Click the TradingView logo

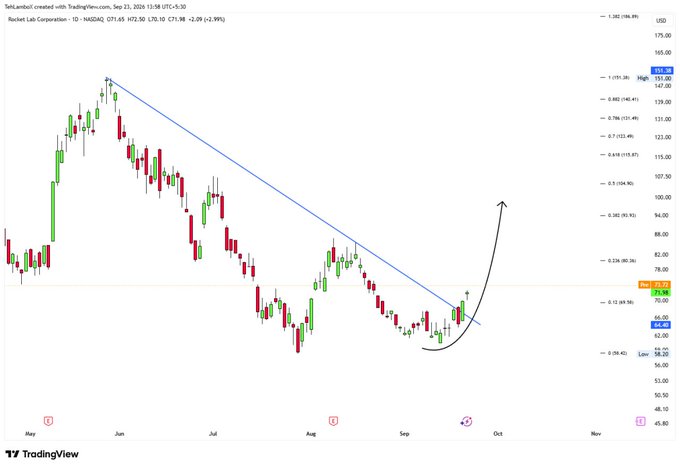click(42, 454)
